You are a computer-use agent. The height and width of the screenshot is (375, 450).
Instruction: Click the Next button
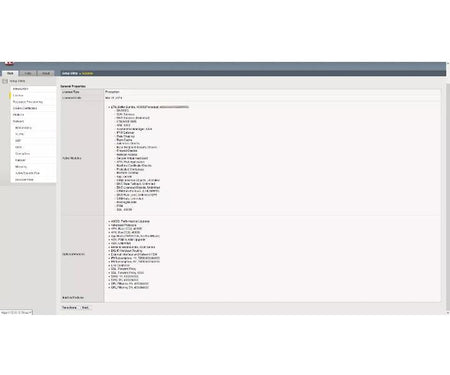85,307
